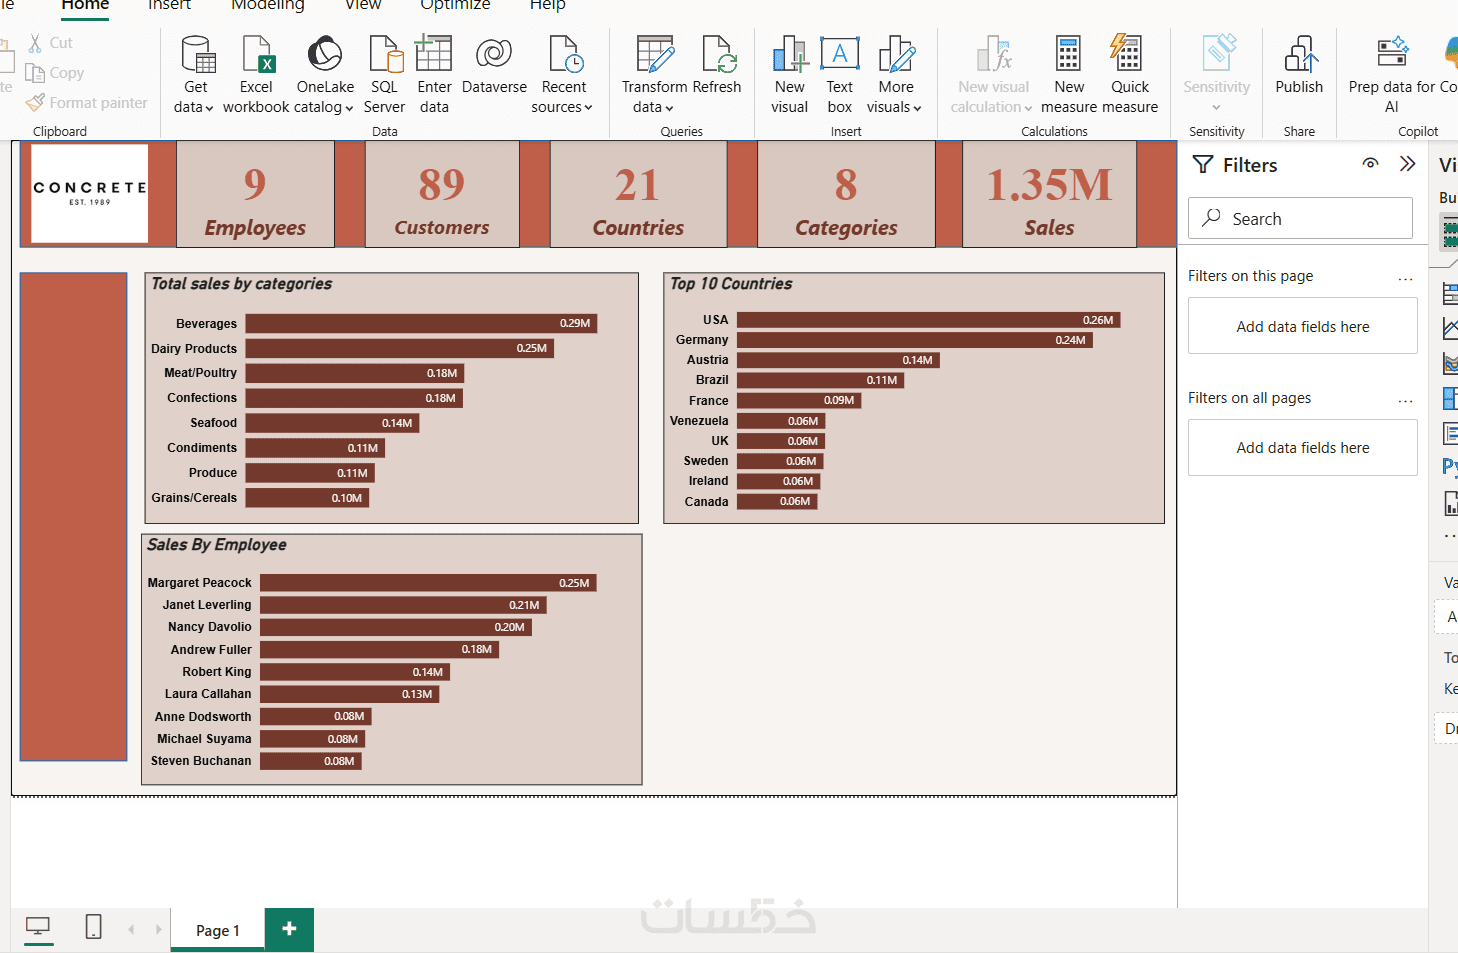Publish the report
Screen dimensions: 1458x953
pos(1299,66)
